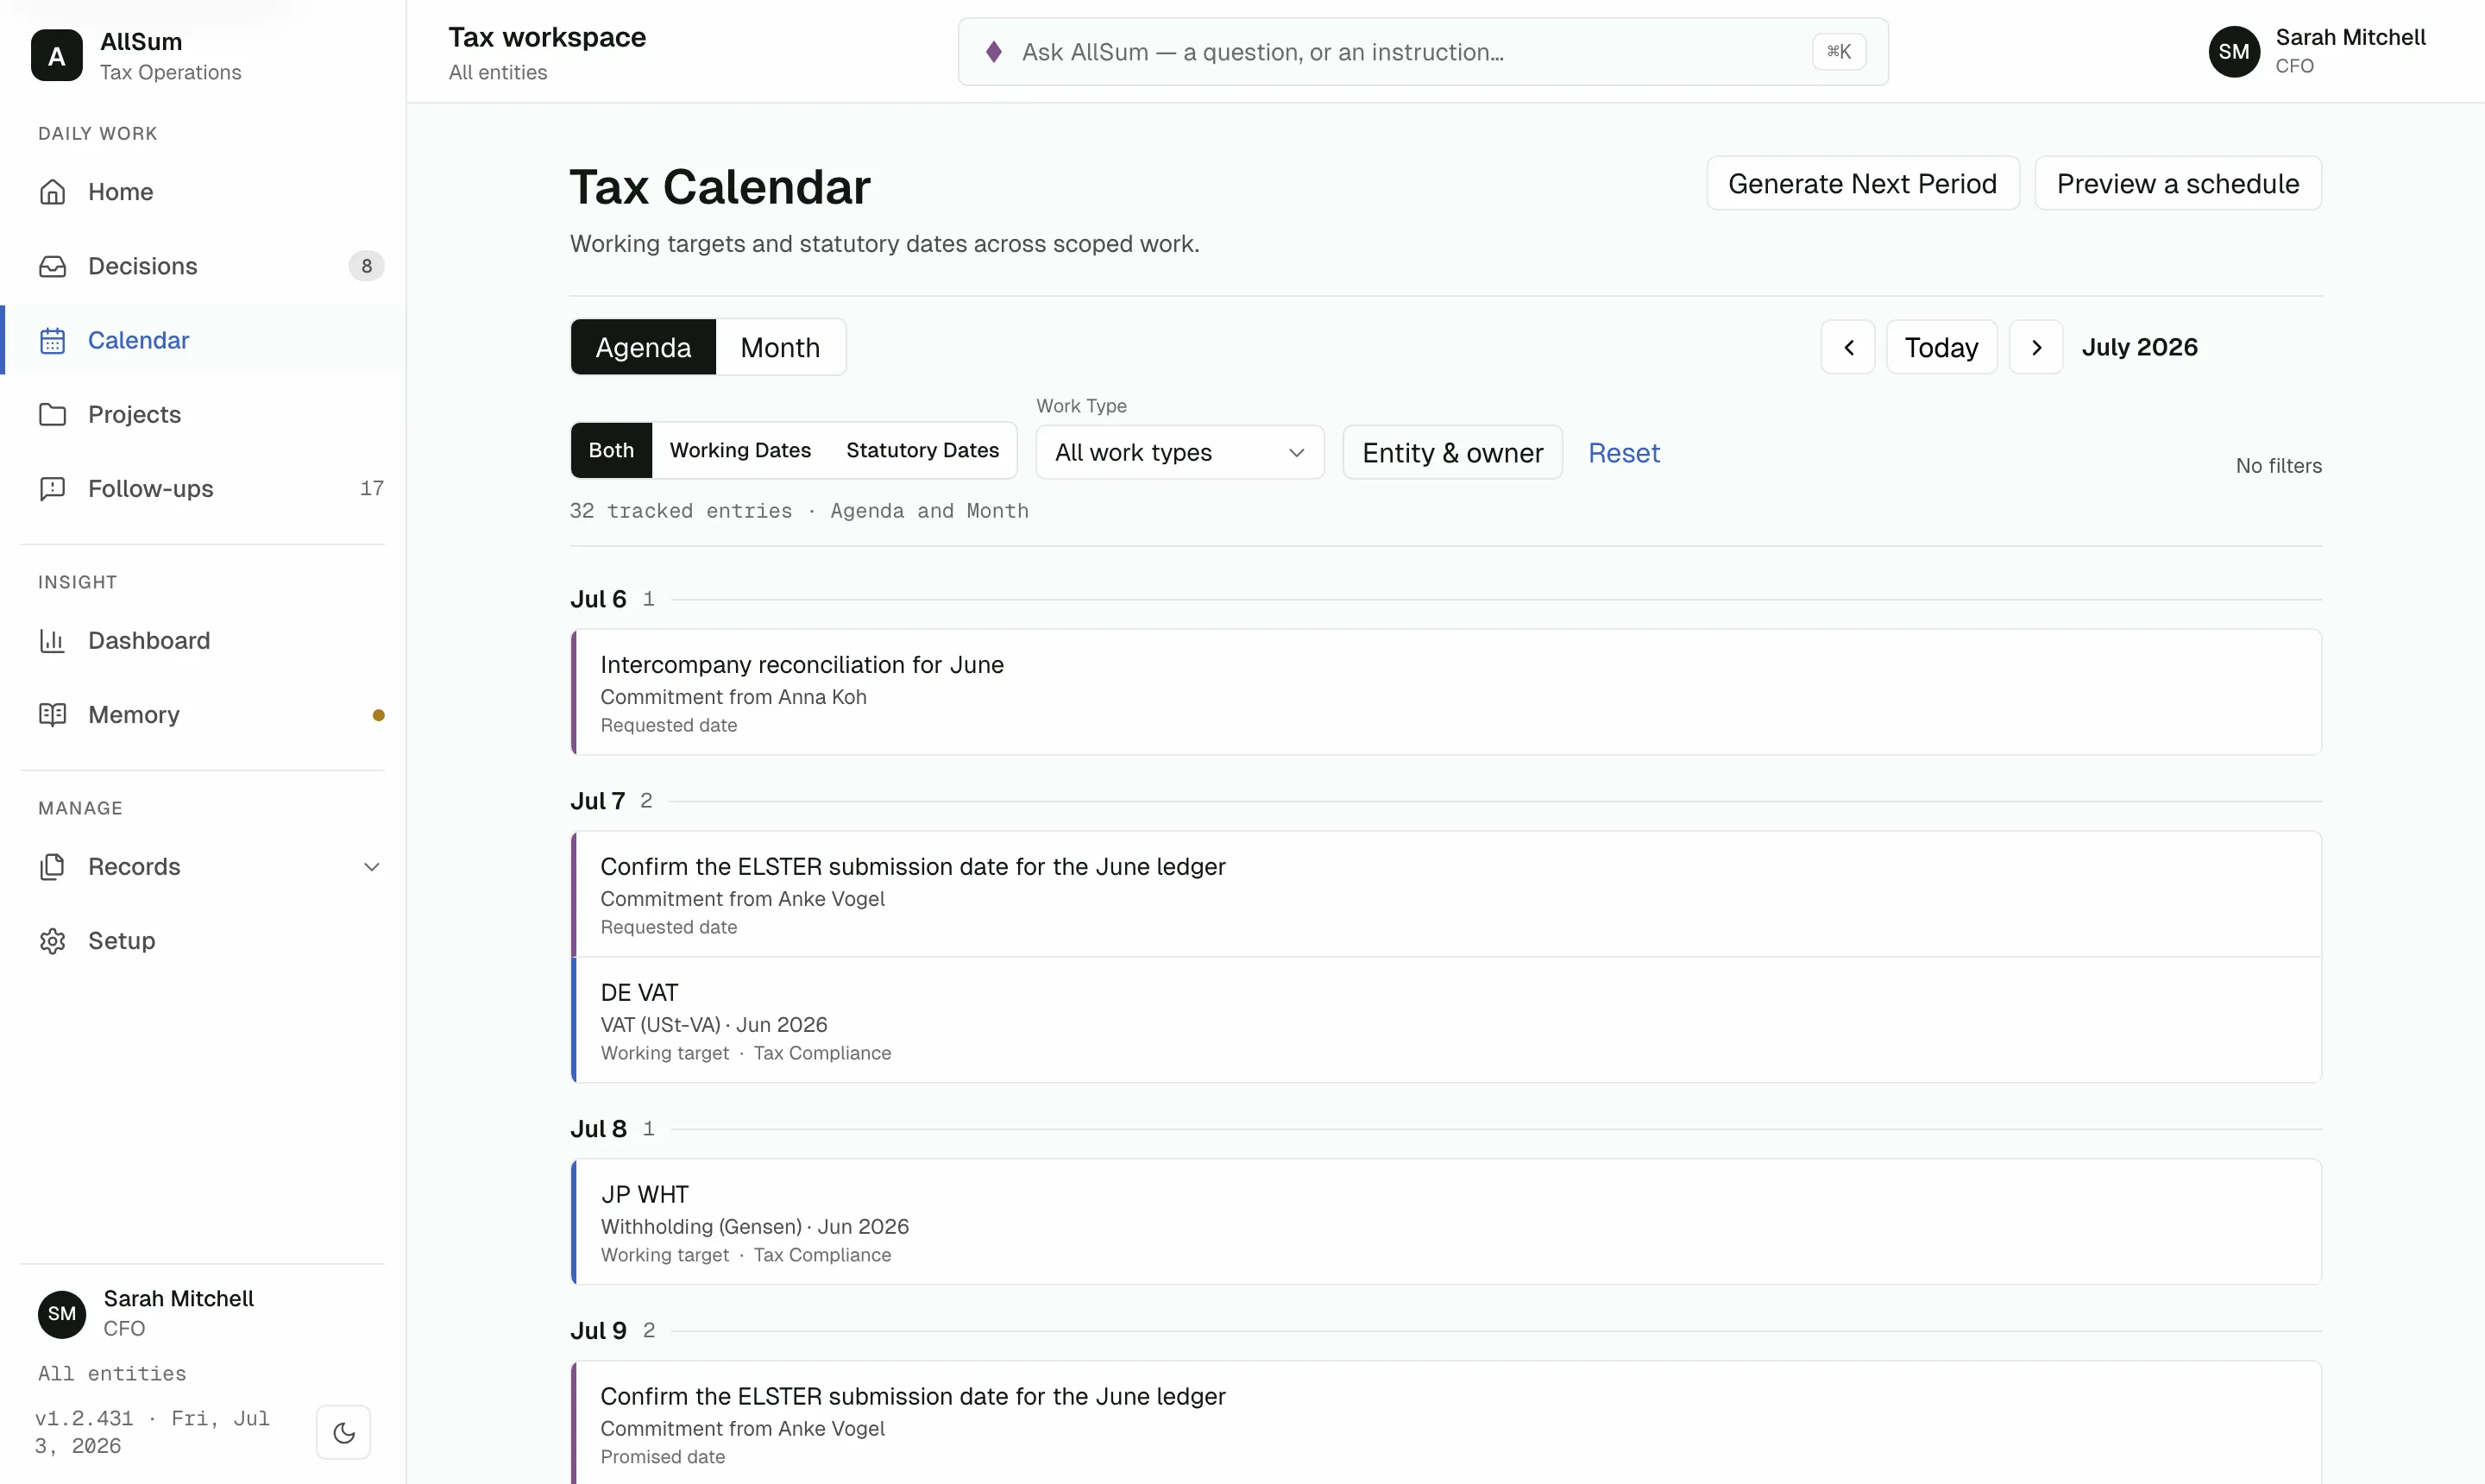Select the Both dates toggle
2485x1484 pixels.
(x=611, y=450)
